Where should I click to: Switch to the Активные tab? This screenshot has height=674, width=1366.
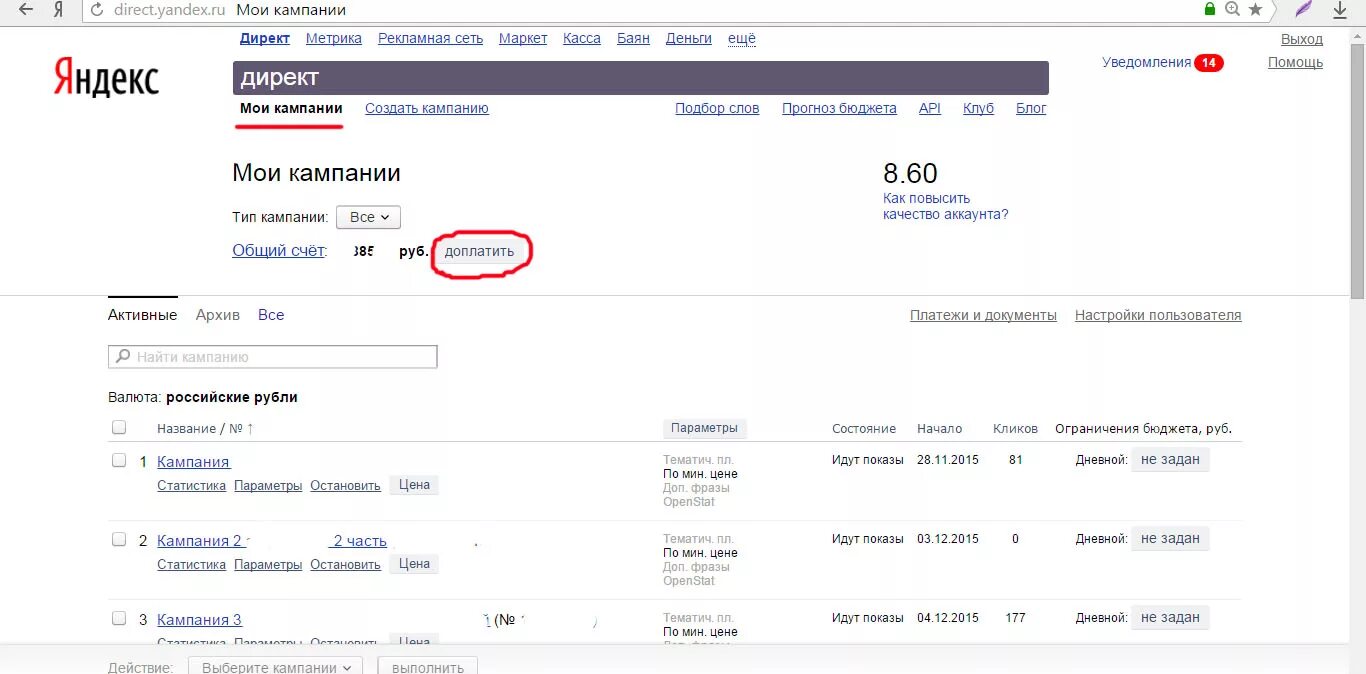tap(142, 315)
